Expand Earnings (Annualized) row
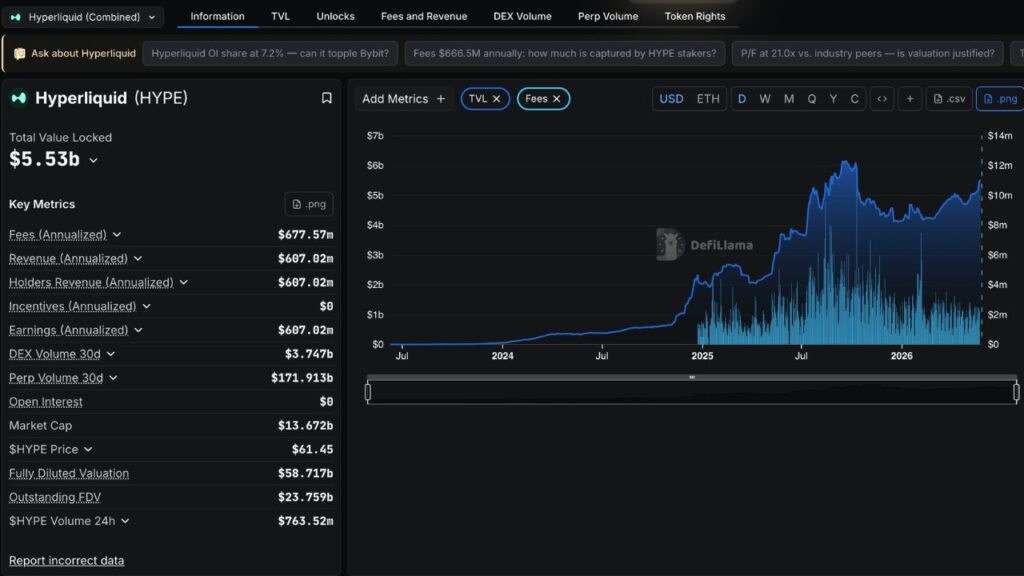1024x576 pixels. 138,330
